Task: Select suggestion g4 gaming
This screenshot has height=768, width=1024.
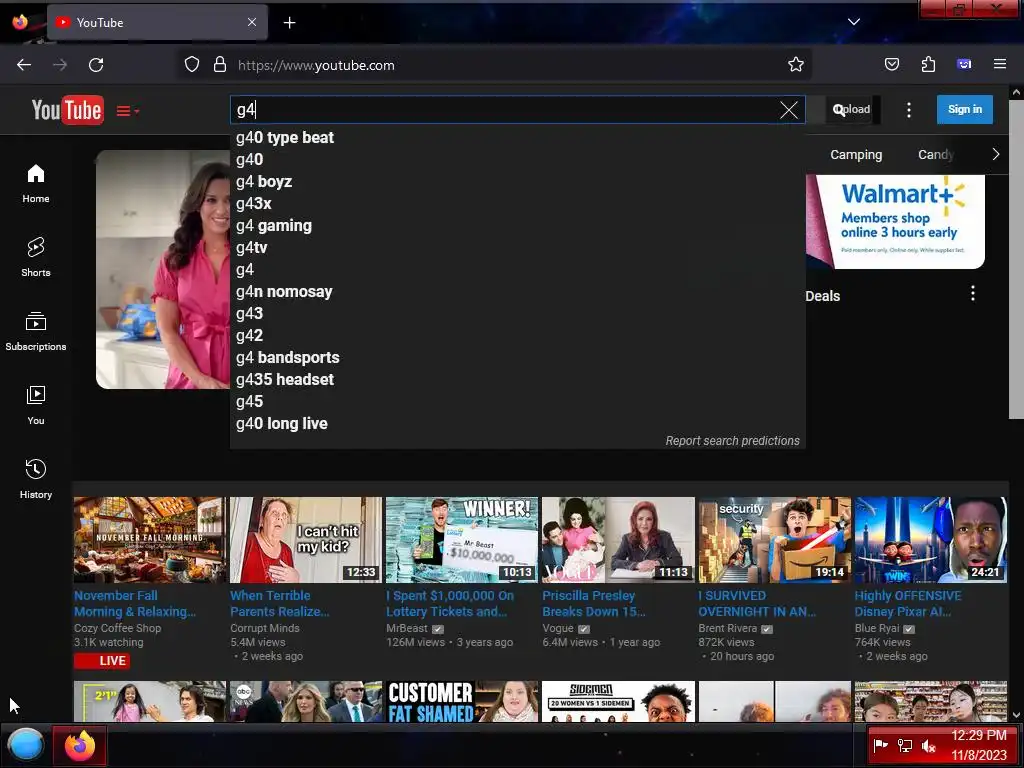Action: coord(517,226)
